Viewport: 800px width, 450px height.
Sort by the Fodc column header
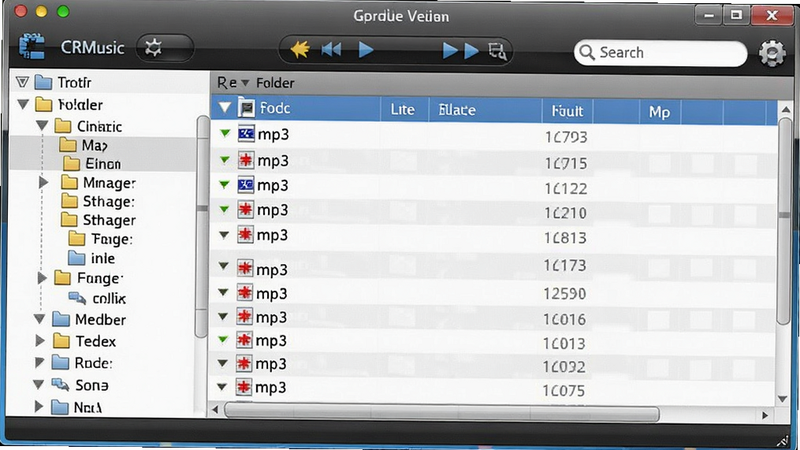(275, 108)
